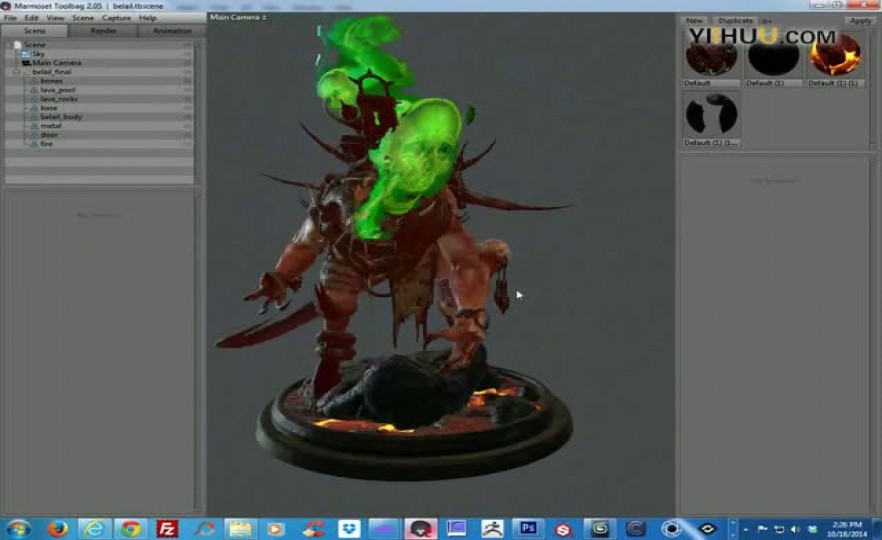Open the File menu

[x=10, y=18]
